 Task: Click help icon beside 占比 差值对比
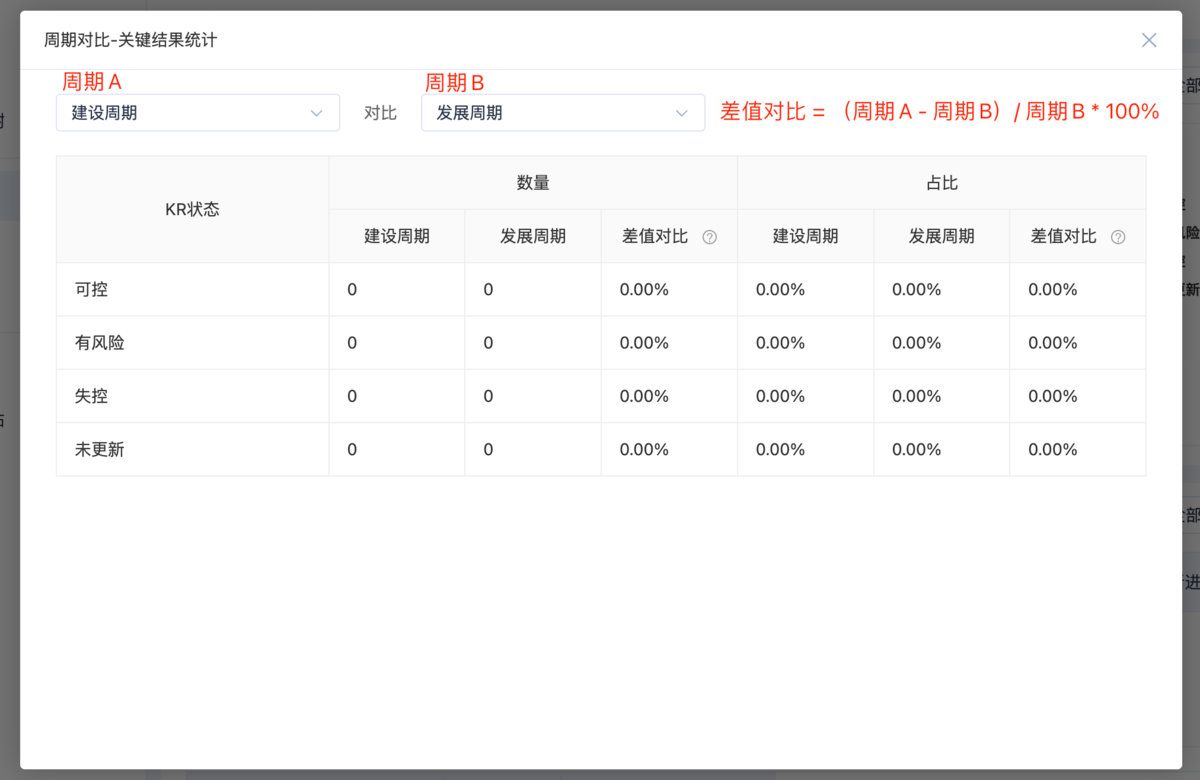pyautogui.click(x=1118, y=237)
